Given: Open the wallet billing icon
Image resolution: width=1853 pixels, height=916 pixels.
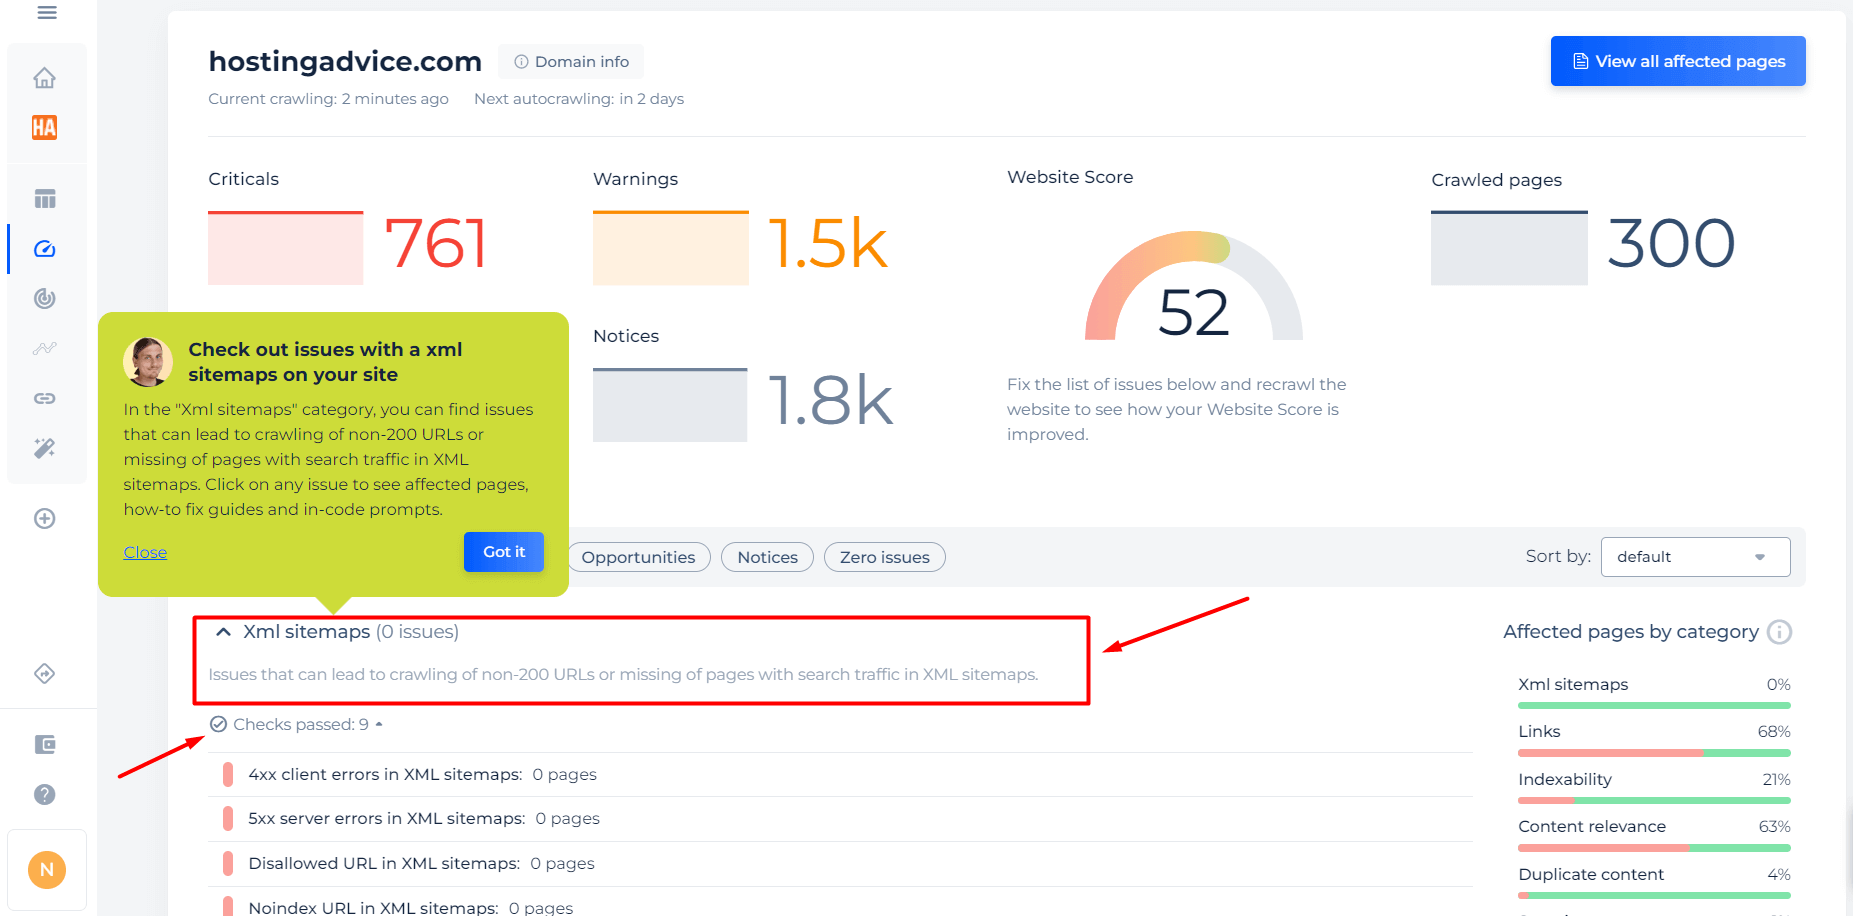Looking at the screenshot, I should [x=44, y=744].
